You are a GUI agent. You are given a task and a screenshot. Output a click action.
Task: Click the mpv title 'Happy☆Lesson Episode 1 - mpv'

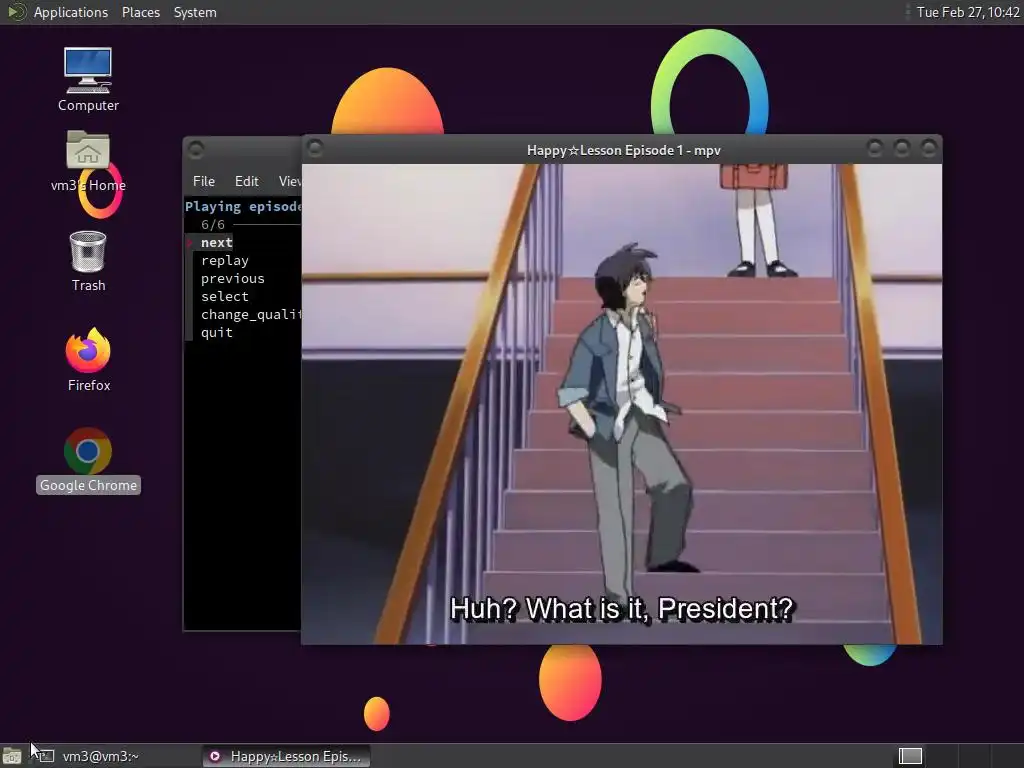coord(624,150)
